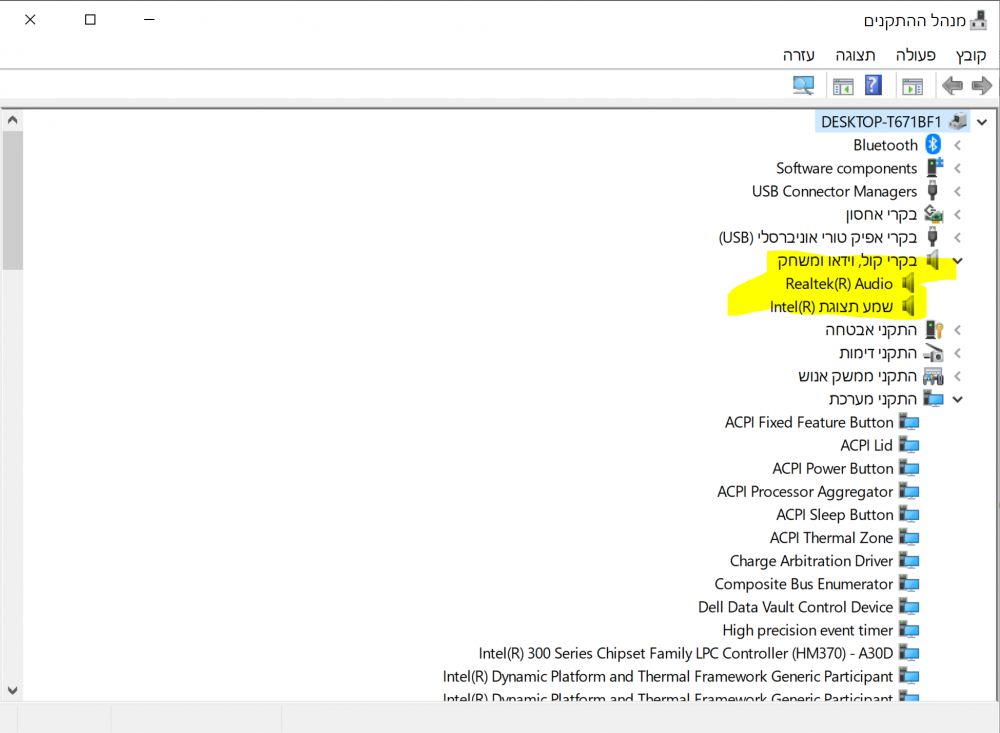Open the עזרה menu
This screenshot has height=733, width=1000.
point(798,55)
